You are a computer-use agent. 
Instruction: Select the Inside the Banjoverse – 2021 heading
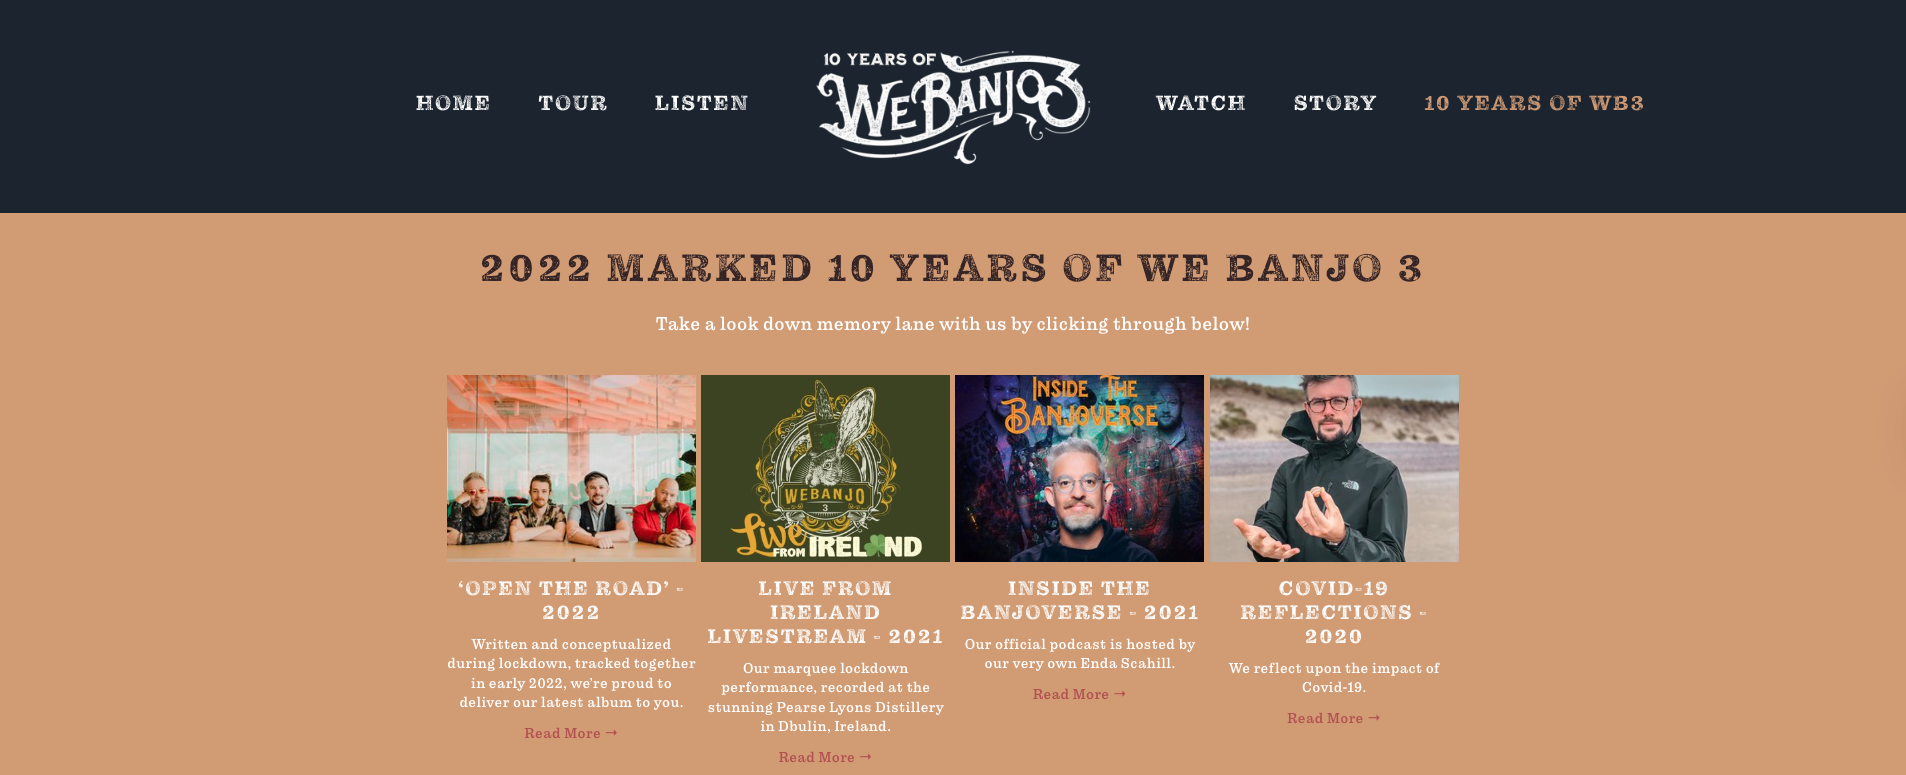(x=1079, y=600)
